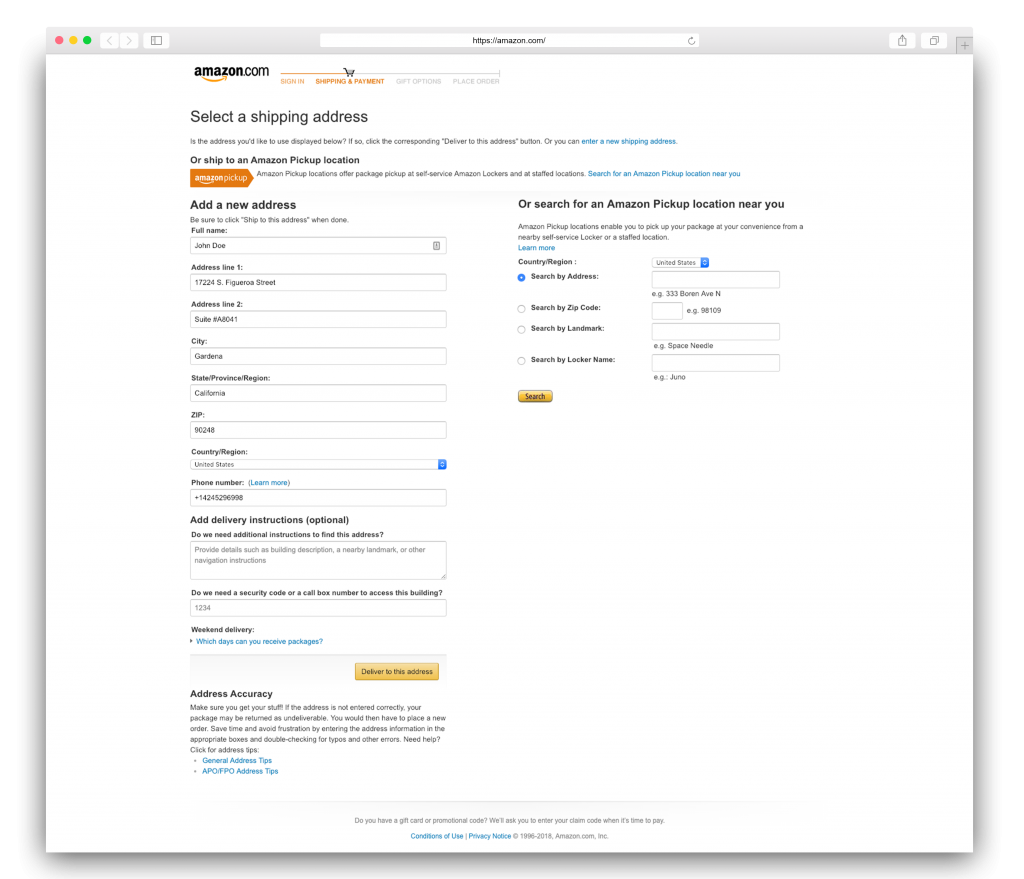This screenshot has width=1024, height=879.
Task: Click the SIGN IN checkout step
Action: (292, 82)
